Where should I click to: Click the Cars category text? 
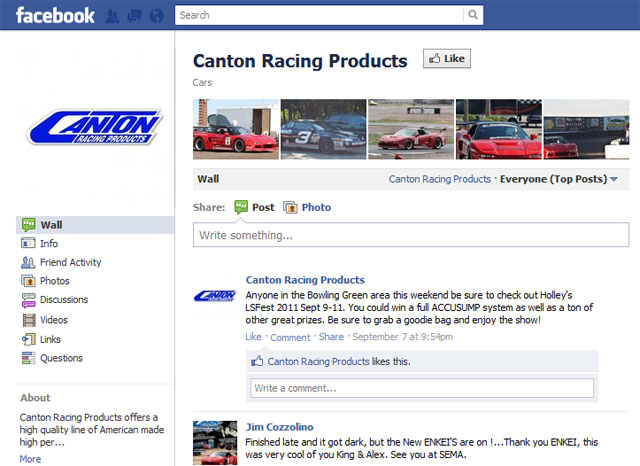click(x=202, y=83)
